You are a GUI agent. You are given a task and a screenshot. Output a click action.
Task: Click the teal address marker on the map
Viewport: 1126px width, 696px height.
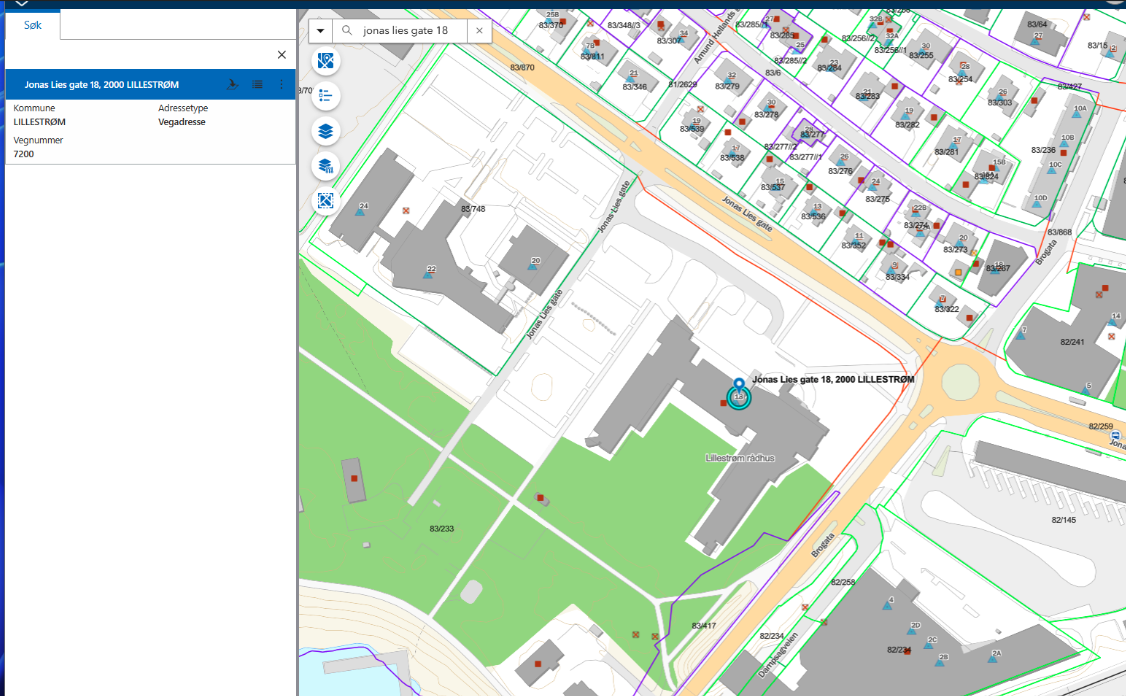coord(739,396)
